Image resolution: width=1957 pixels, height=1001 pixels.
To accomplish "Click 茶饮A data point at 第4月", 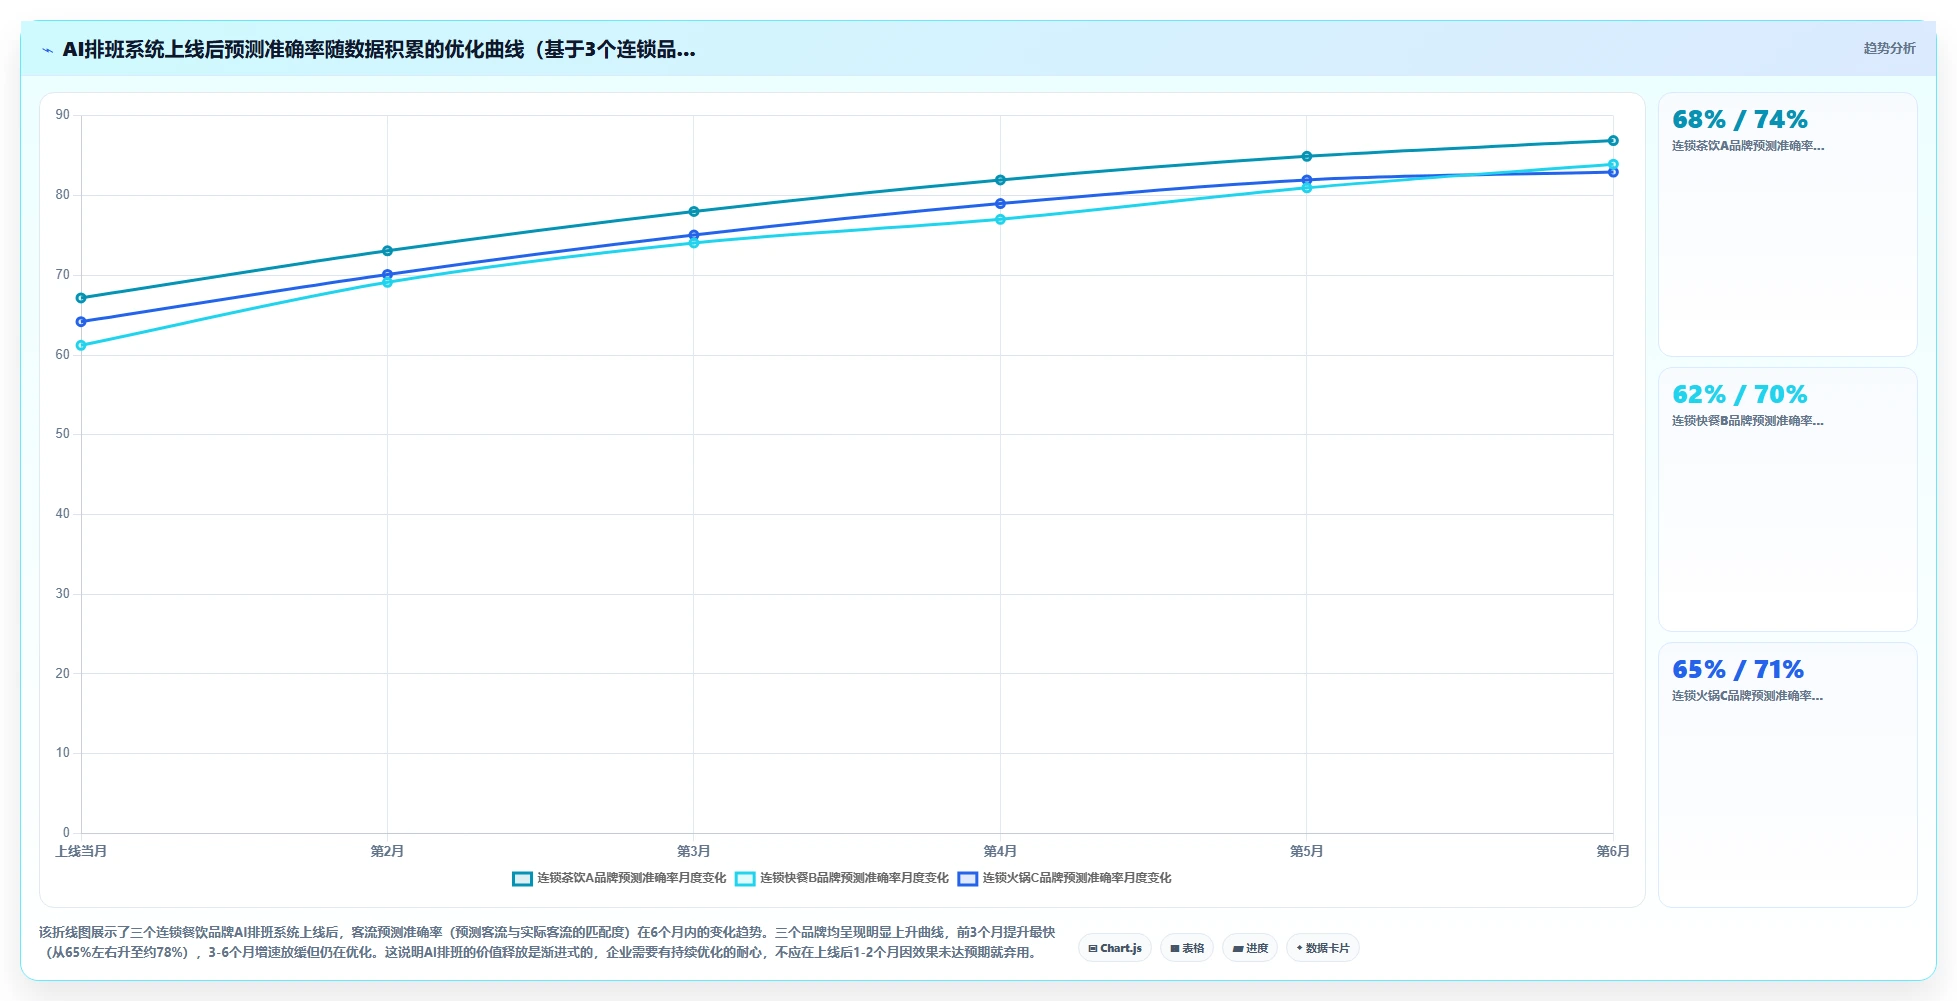I will 1000,180.
